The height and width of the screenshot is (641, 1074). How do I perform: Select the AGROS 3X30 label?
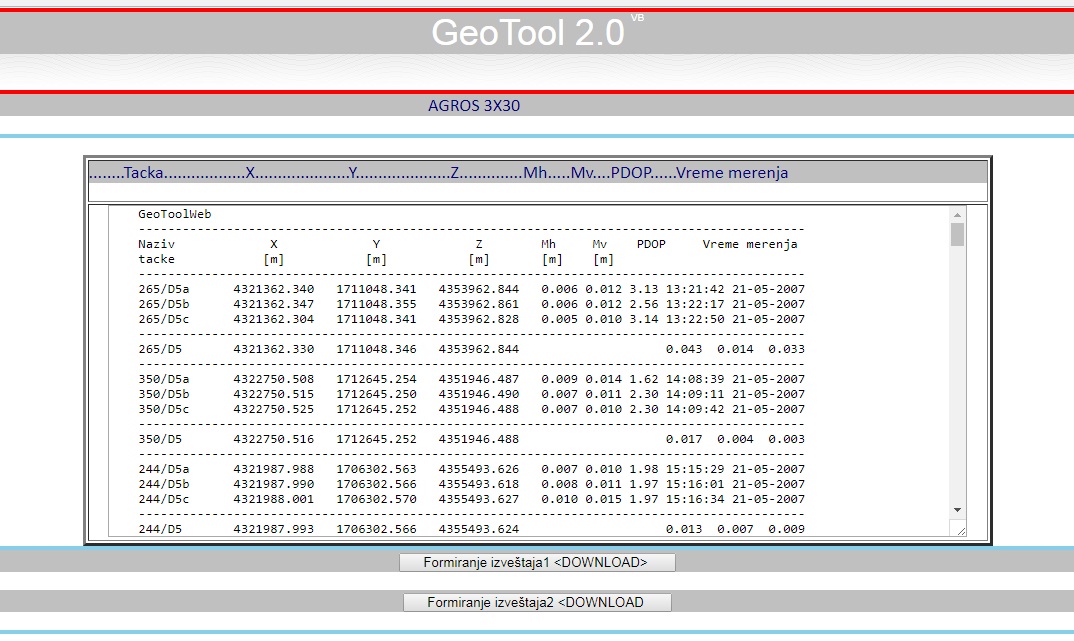point(474,105)
